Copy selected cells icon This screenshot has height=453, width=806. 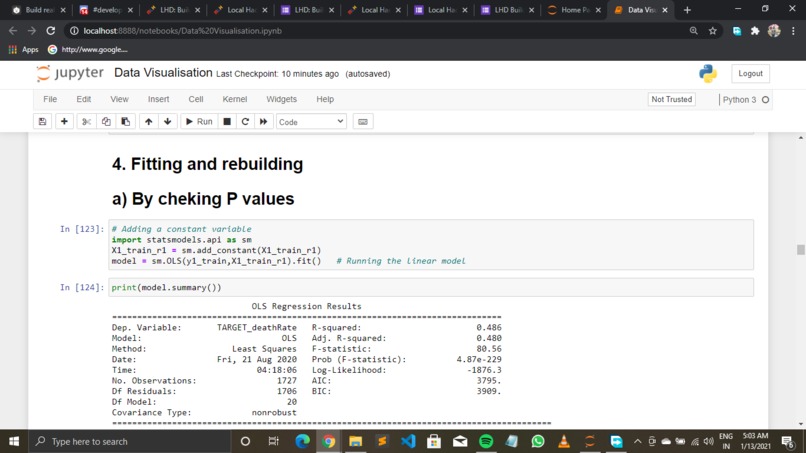pyautogui.click(x=106, y=122)
